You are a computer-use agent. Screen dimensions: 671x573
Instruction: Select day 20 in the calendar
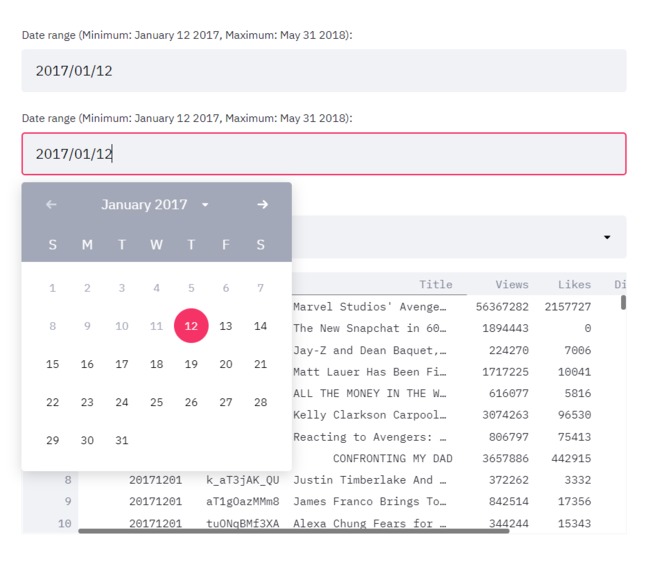tap(226, 364)
